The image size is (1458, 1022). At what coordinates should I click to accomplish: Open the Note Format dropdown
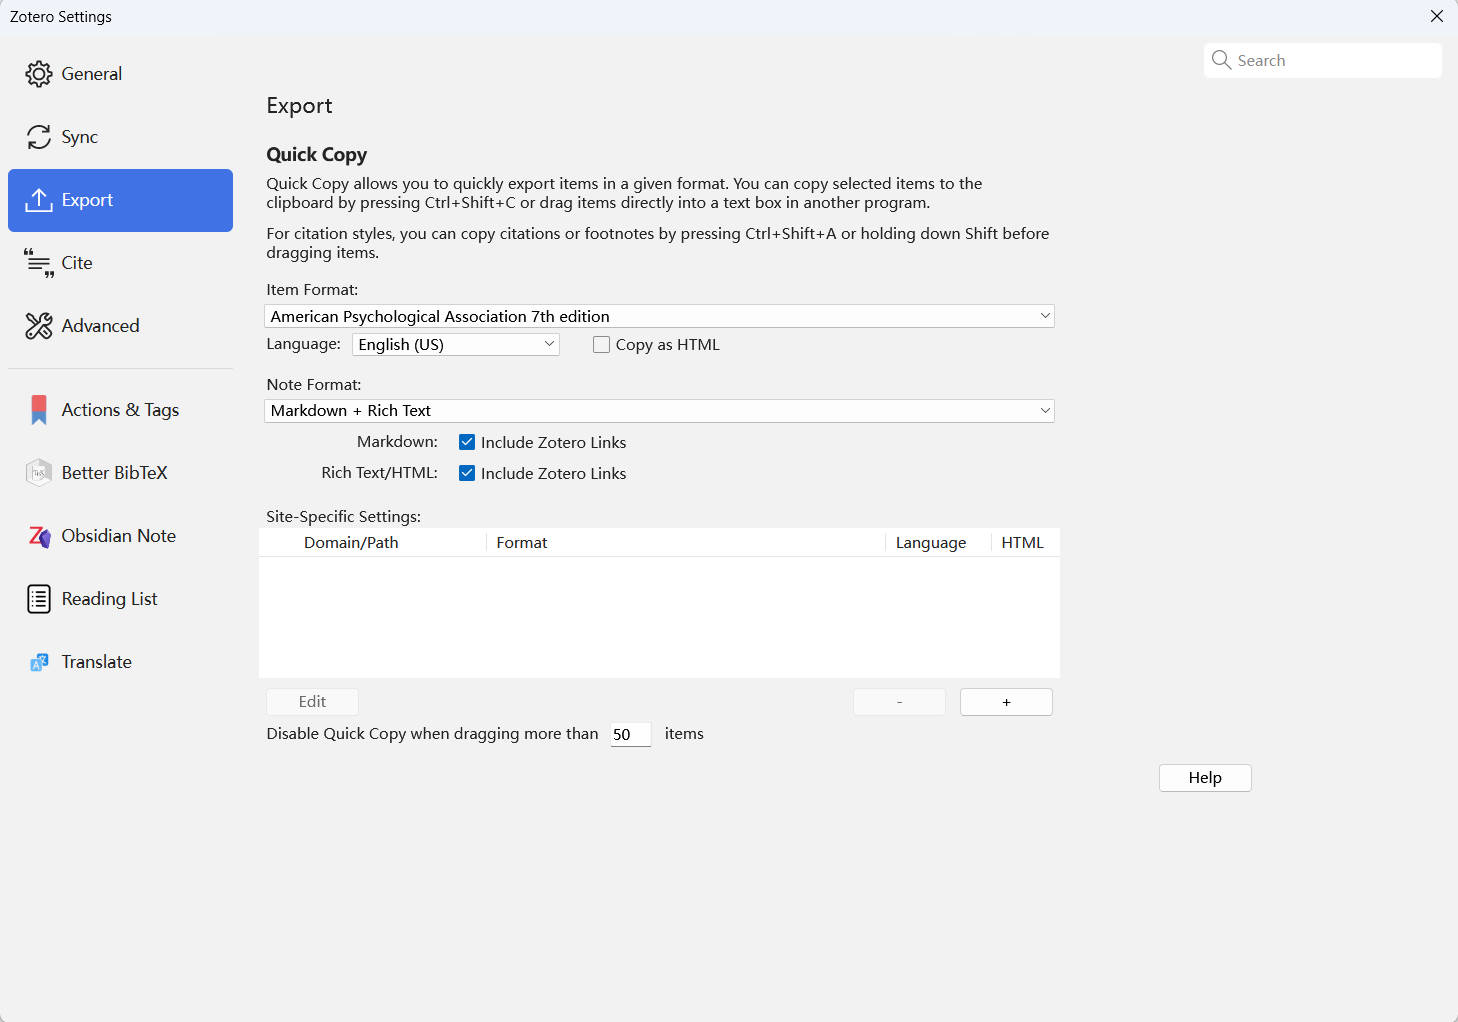pyautogui.click(x=659, y=411)
